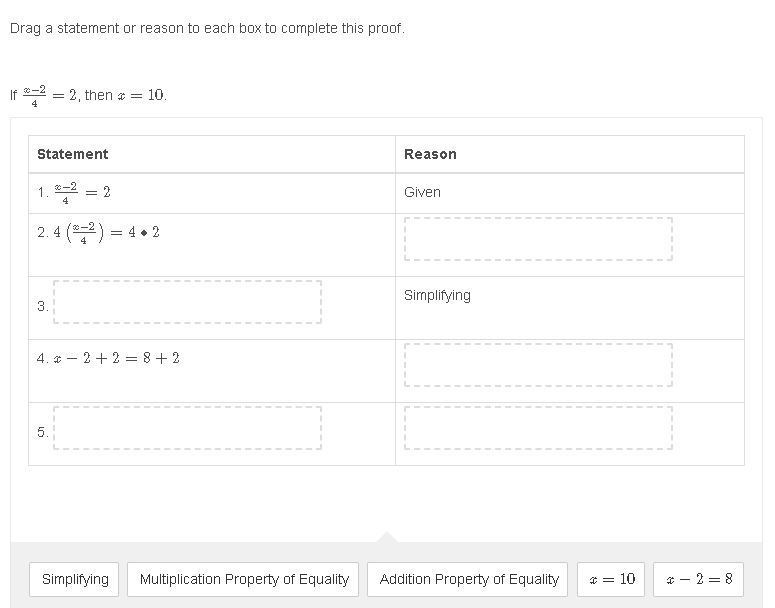Click the Reason column header

click(x=430, y=154)
